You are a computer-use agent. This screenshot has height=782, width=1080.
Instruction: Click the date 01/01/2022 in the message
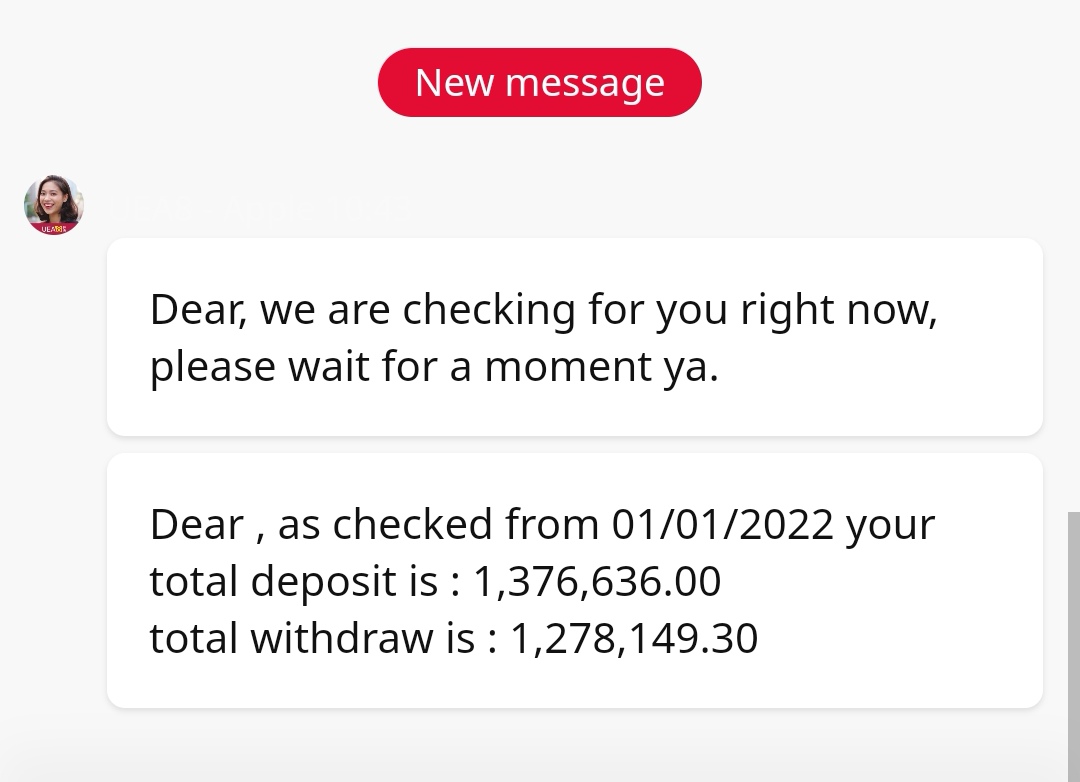coord(722,525)
